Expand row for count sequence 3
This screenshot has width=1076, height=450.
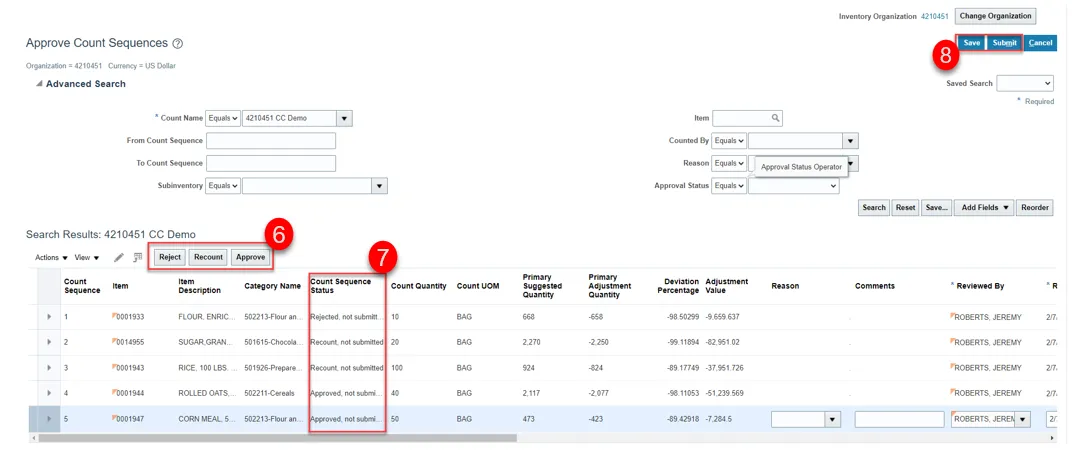coord(49,368)
